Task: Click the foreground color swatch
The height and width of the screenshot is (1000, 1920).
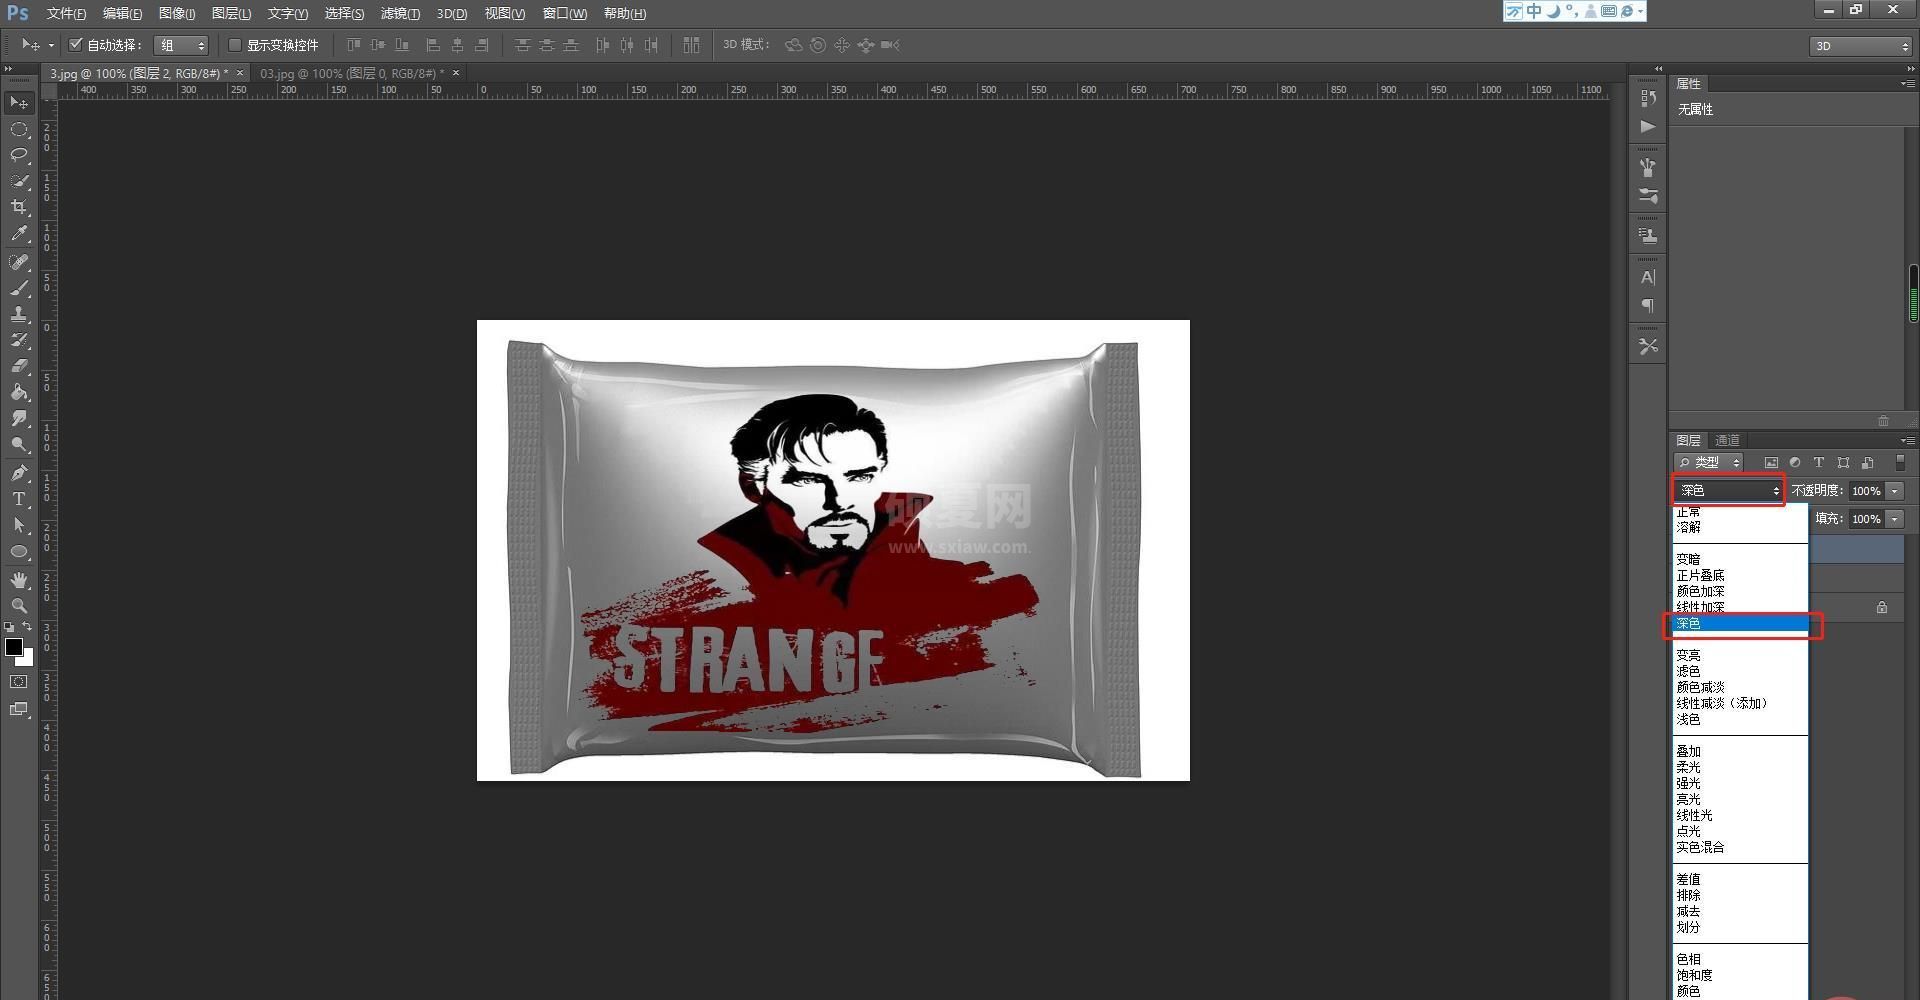Action: point(14,647)
